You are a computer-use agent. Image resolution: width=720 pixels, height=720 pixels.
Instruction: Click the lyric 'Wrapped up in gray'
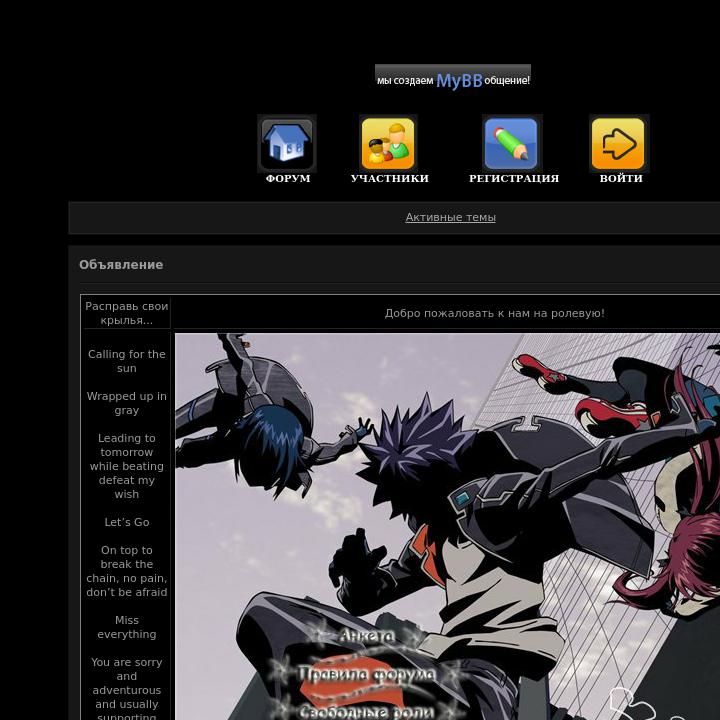[x=127, y=403]
